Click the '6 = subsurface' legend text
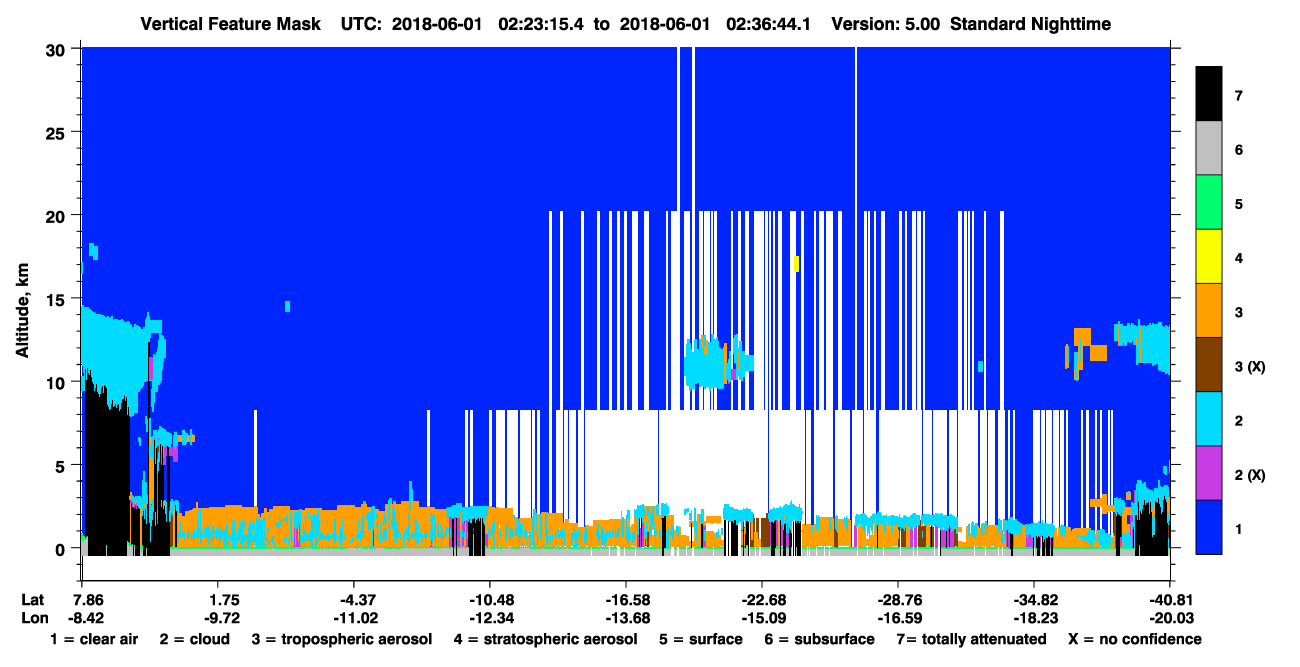1300x667 pixels. 819,639
